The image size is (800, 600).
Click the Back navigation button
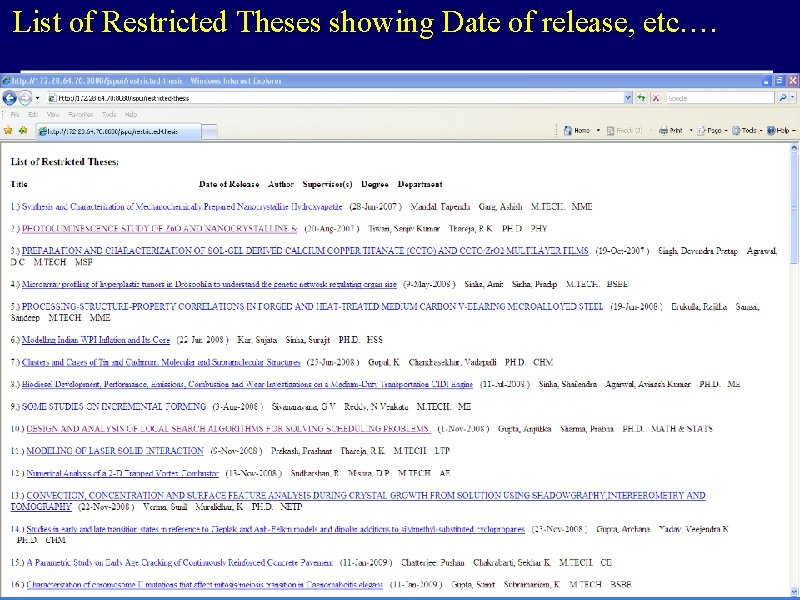click(10, 97)
